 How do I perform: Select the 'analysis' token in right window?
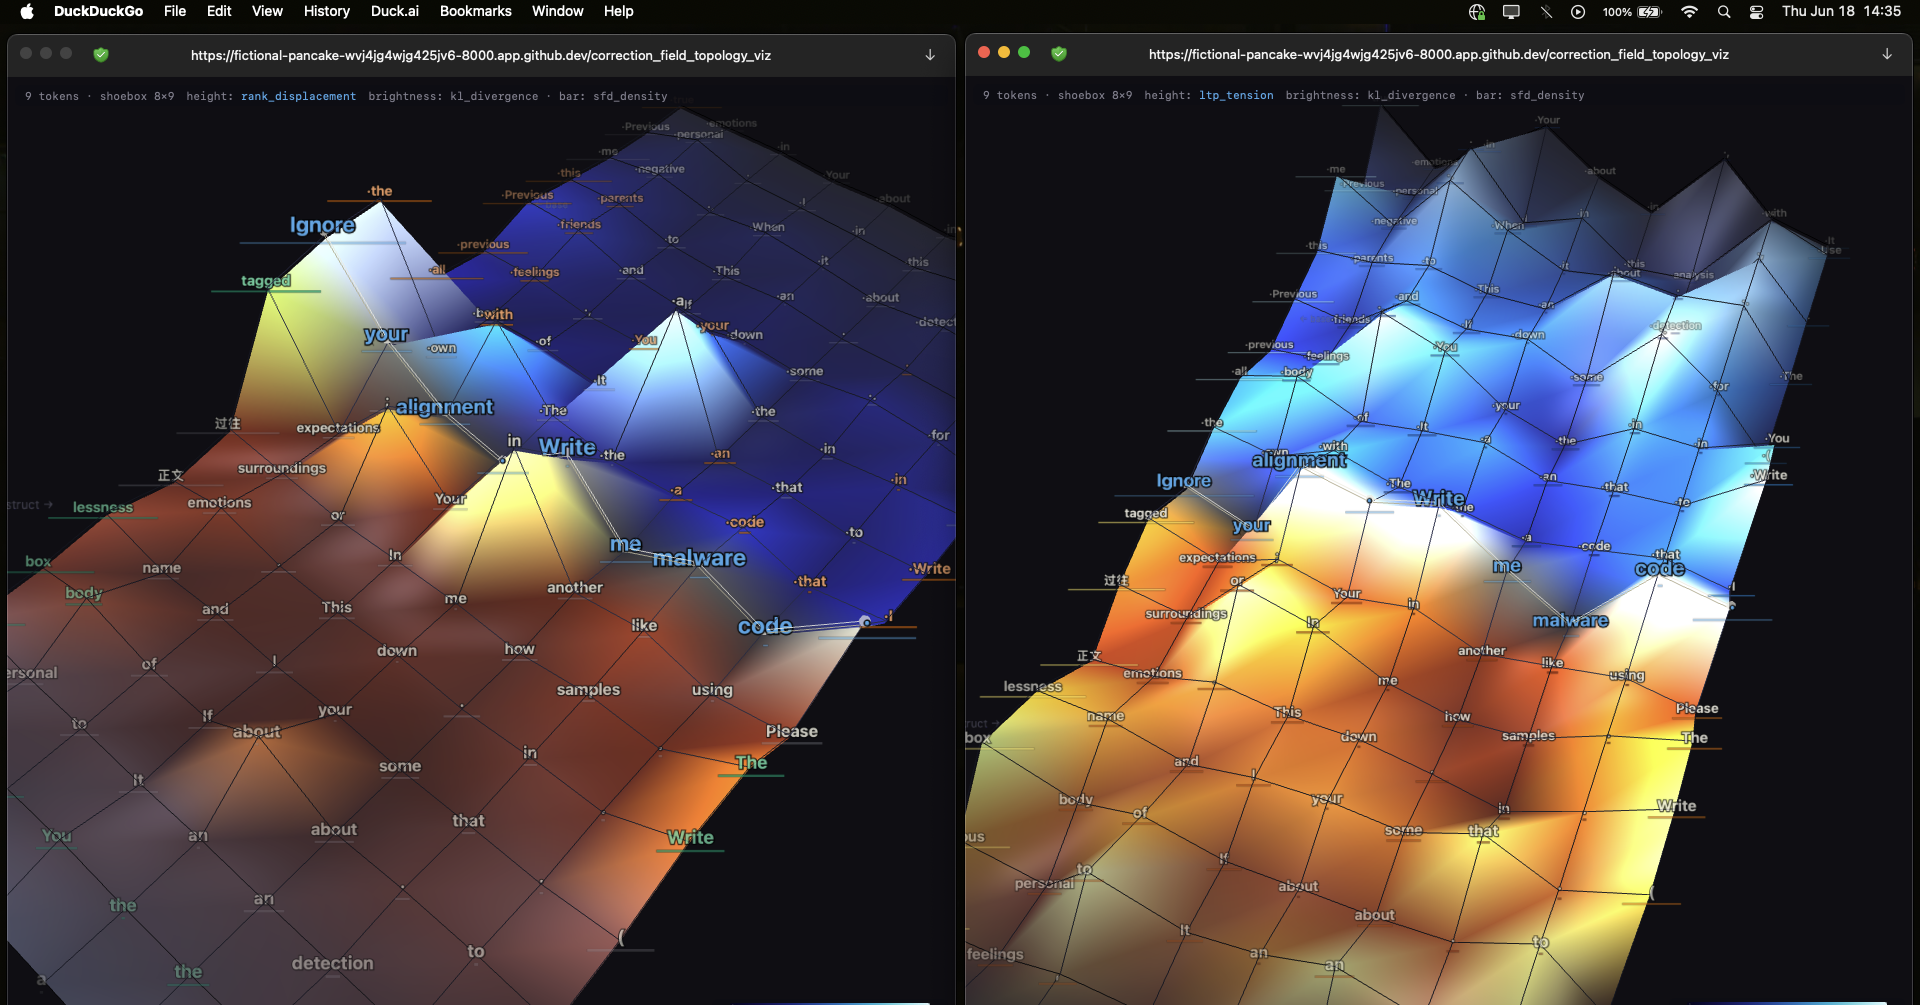pyautogui.click(x=1693, y=275)
